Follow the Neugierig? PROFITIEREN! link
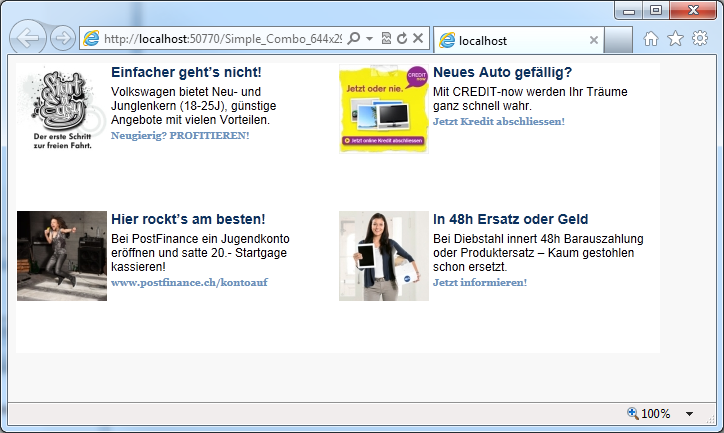This screenshot has width=724, height=433. point(180,136)
